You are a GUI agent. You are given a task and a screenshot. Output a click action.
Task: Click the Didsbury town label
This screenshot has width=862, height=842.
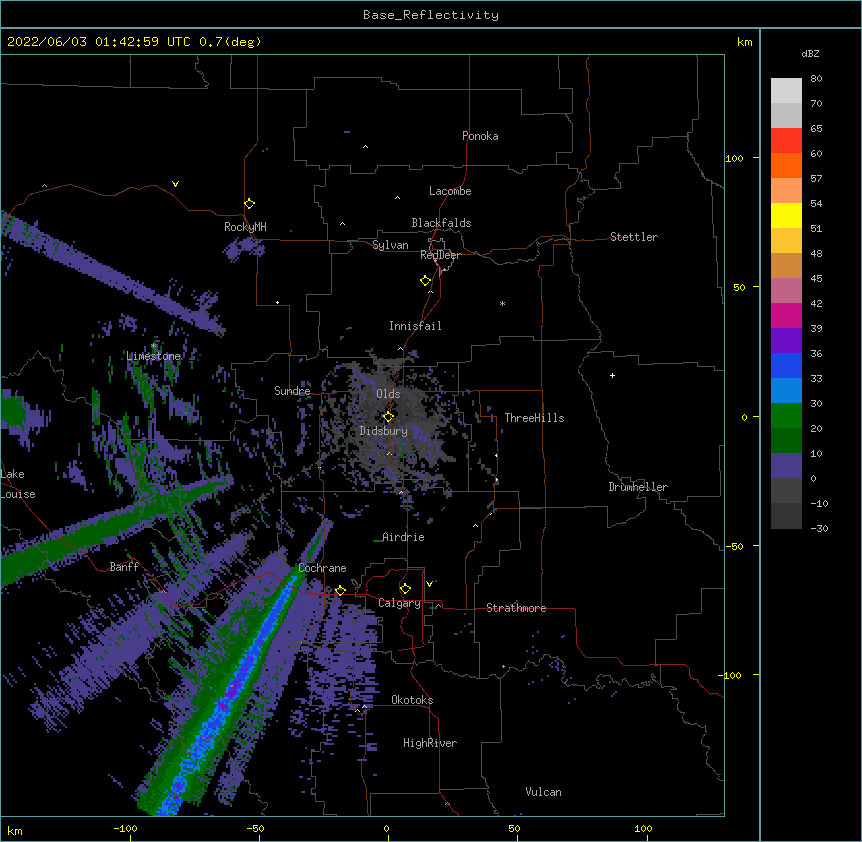[x=384, y=431]
